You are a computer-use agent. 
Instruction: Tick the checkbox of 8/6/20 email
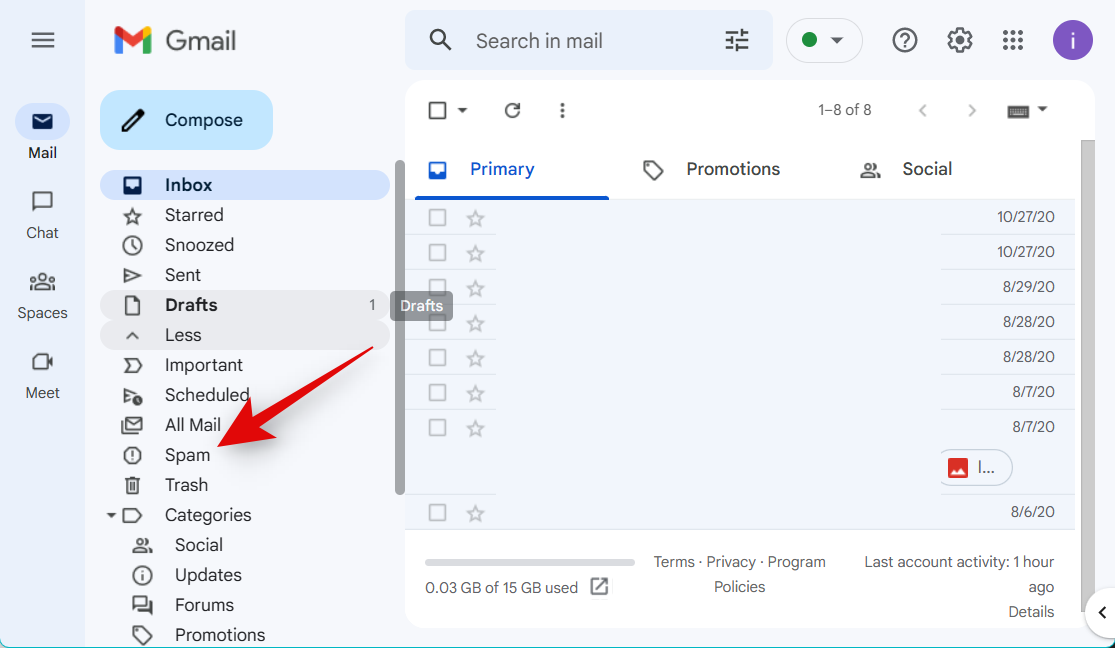pos(437,512)
